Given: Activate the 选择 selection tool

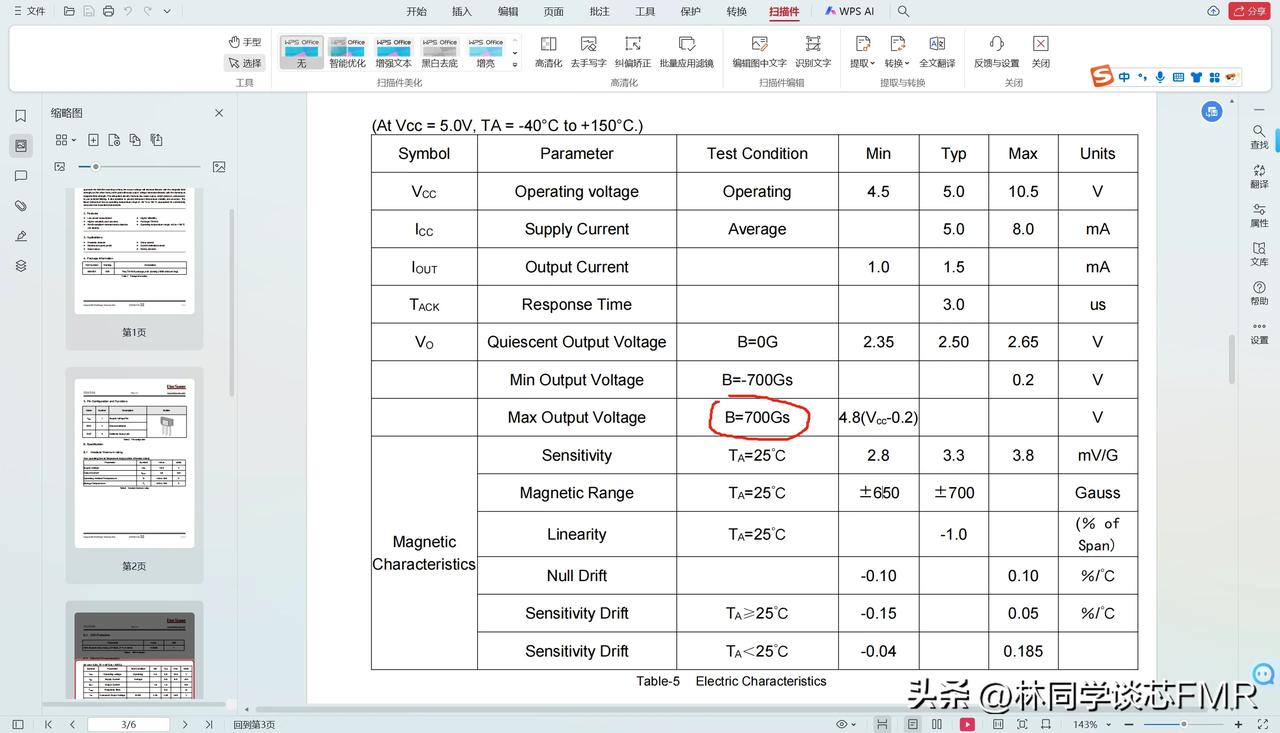Looking at the screenshot, I should [245, 63].
